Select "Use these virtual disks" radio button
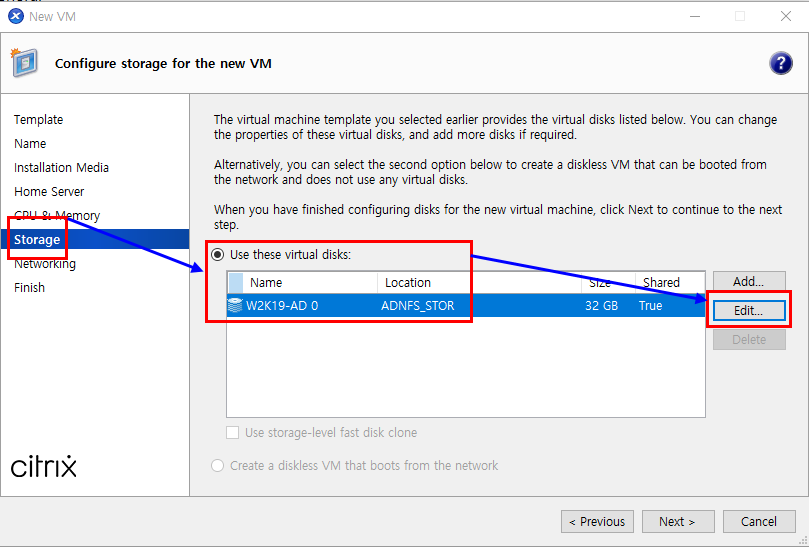The image size is (809, 547). [218, 254]
